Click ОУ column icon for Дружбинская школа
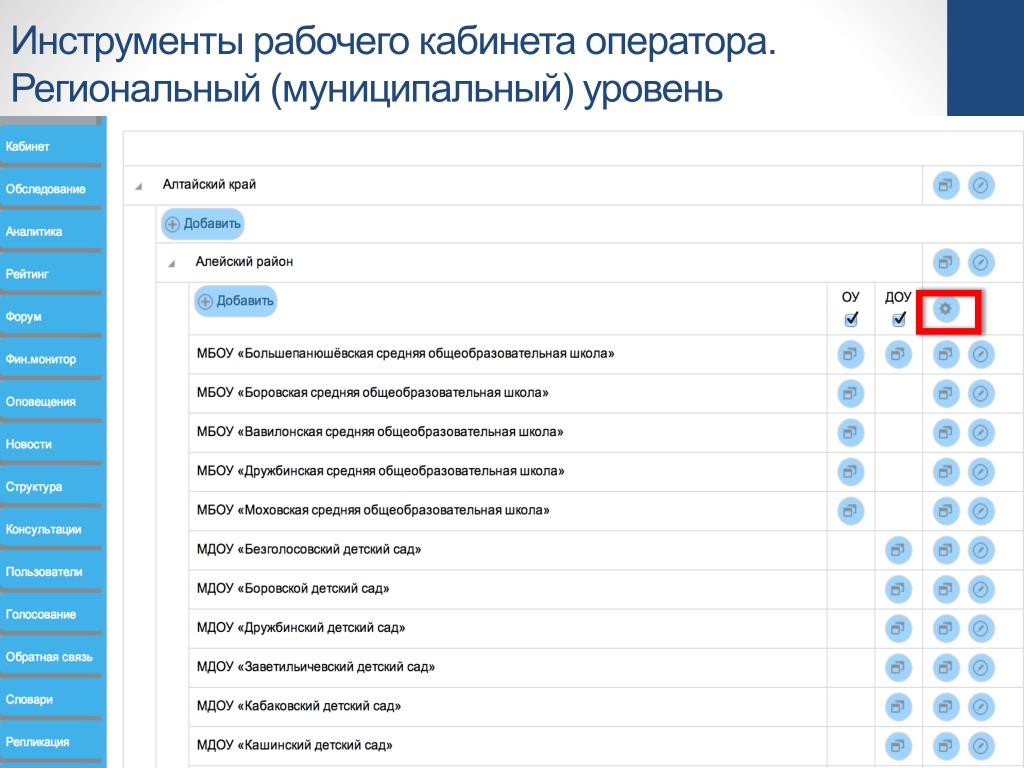1024x768 pixels. click(x=850, y=472)
